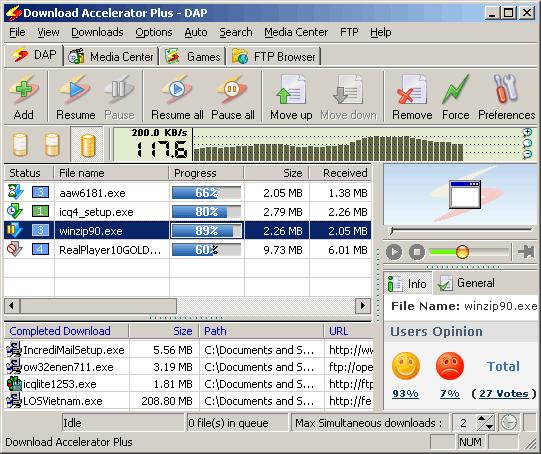Open the General info tab
The image size is (541, 454).
point(466,283)
